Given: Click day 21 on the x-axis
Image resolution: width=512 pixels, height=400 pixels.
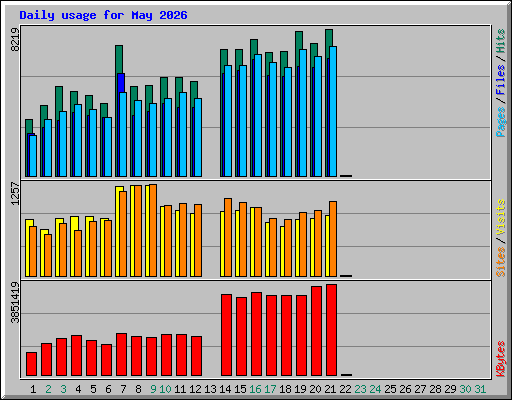Looking at the screenshot, I should point(330,389).
